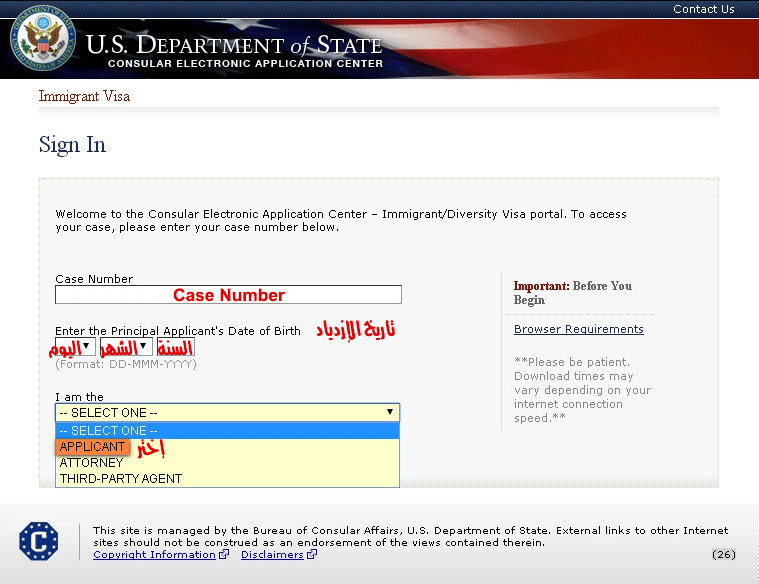Collapse the 'I am the' combo box

(x=227, y=413)
